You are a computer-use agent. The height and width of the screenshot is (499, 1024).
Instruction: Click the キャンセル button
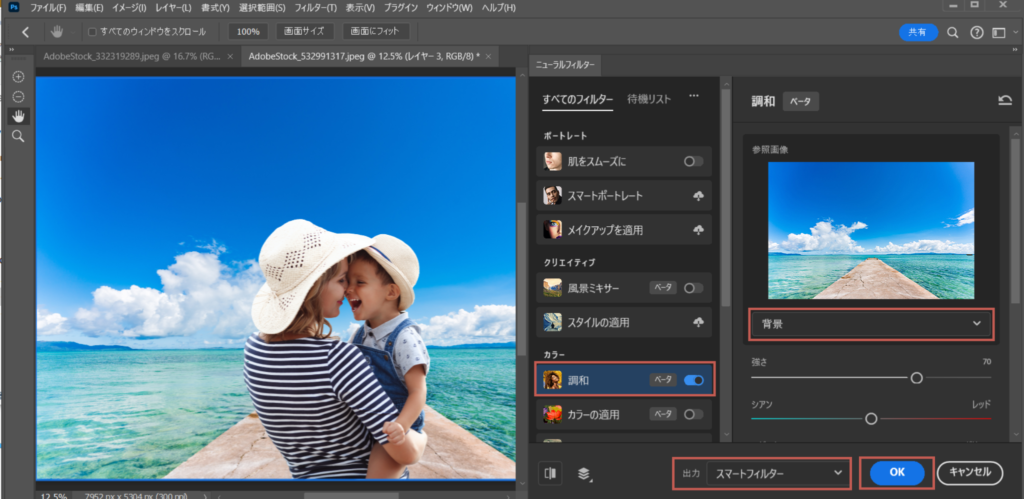969,473
